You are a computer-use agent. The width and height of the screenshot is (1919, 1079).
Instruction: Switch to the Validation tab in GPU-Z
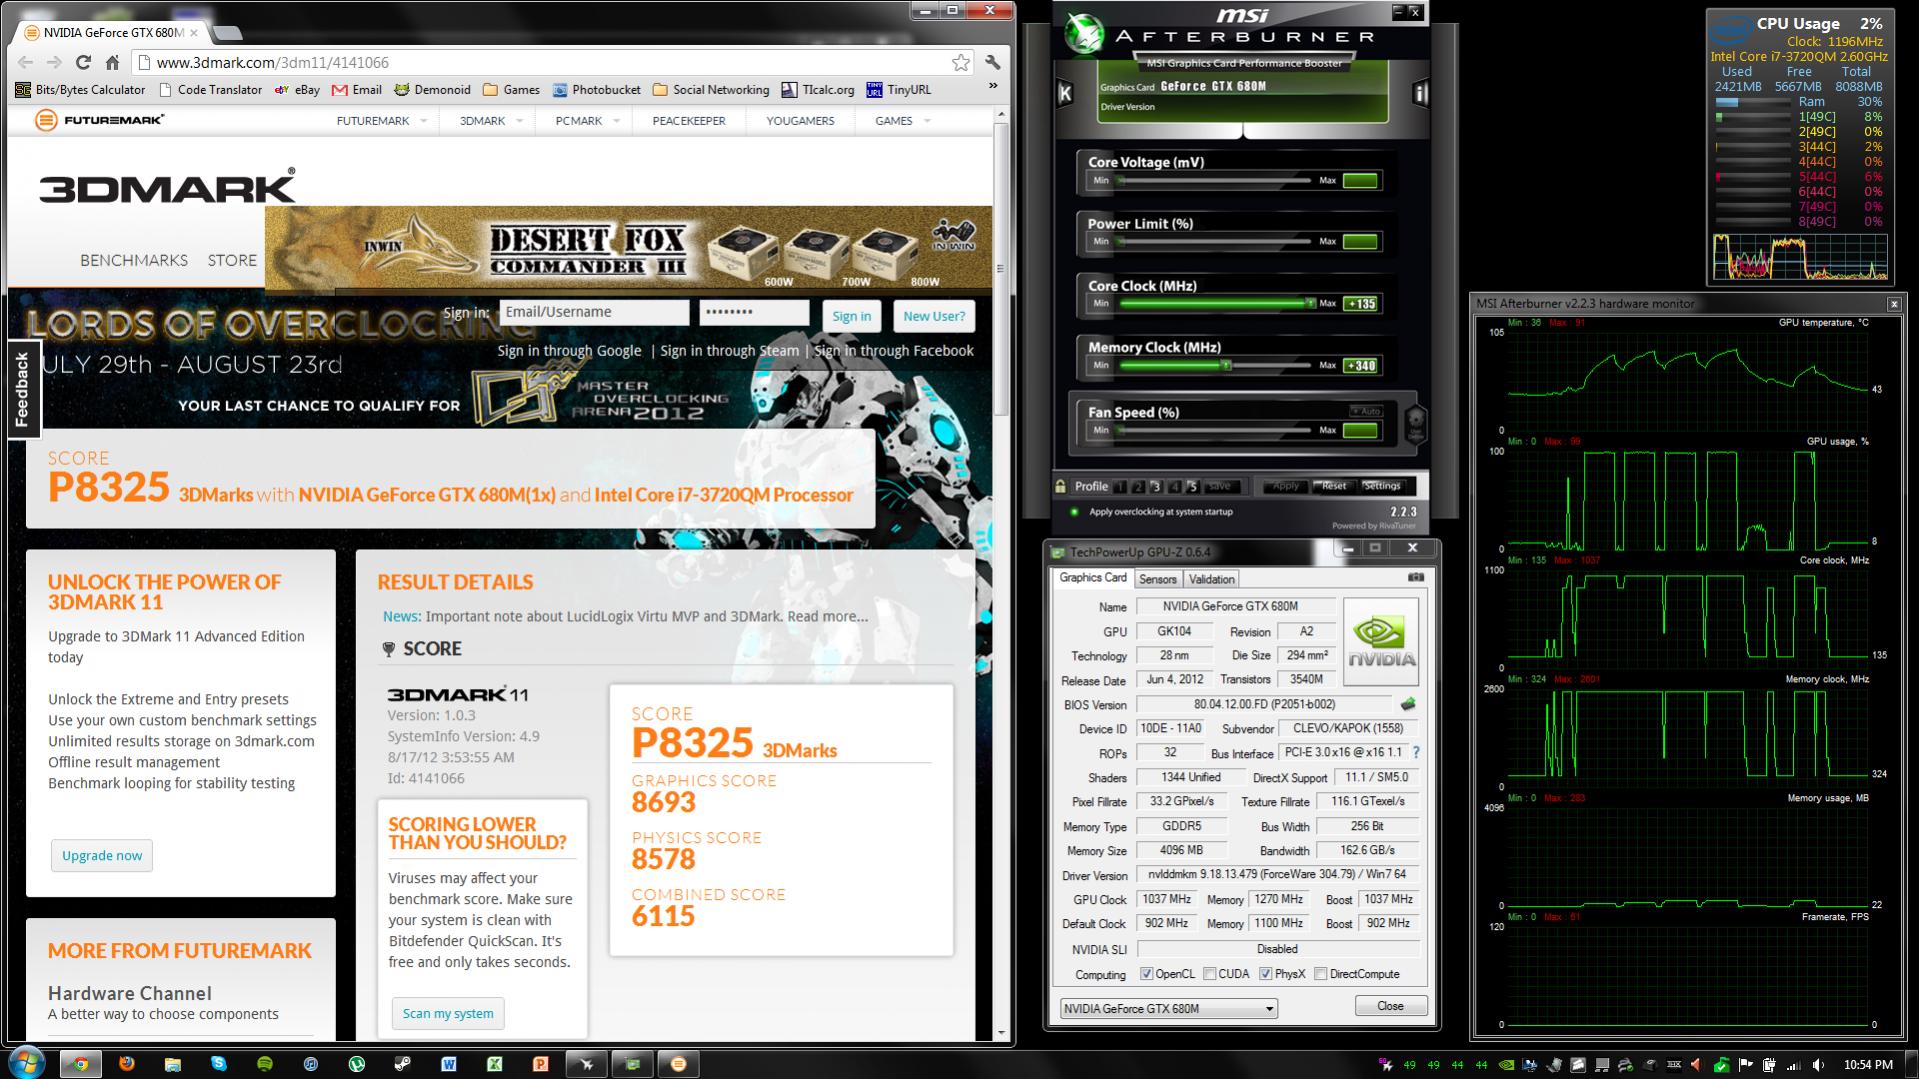[1211, 579]
